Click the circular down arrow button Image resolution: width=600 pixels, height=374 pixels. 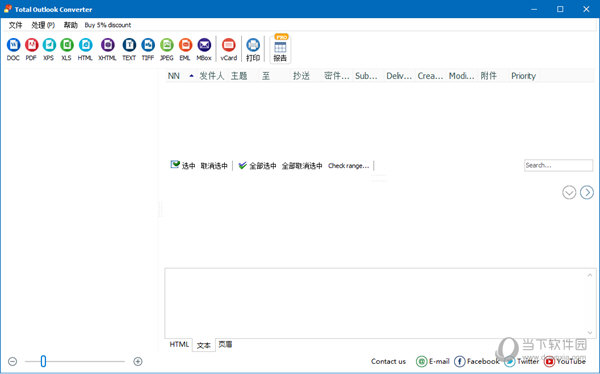point(569,192)
